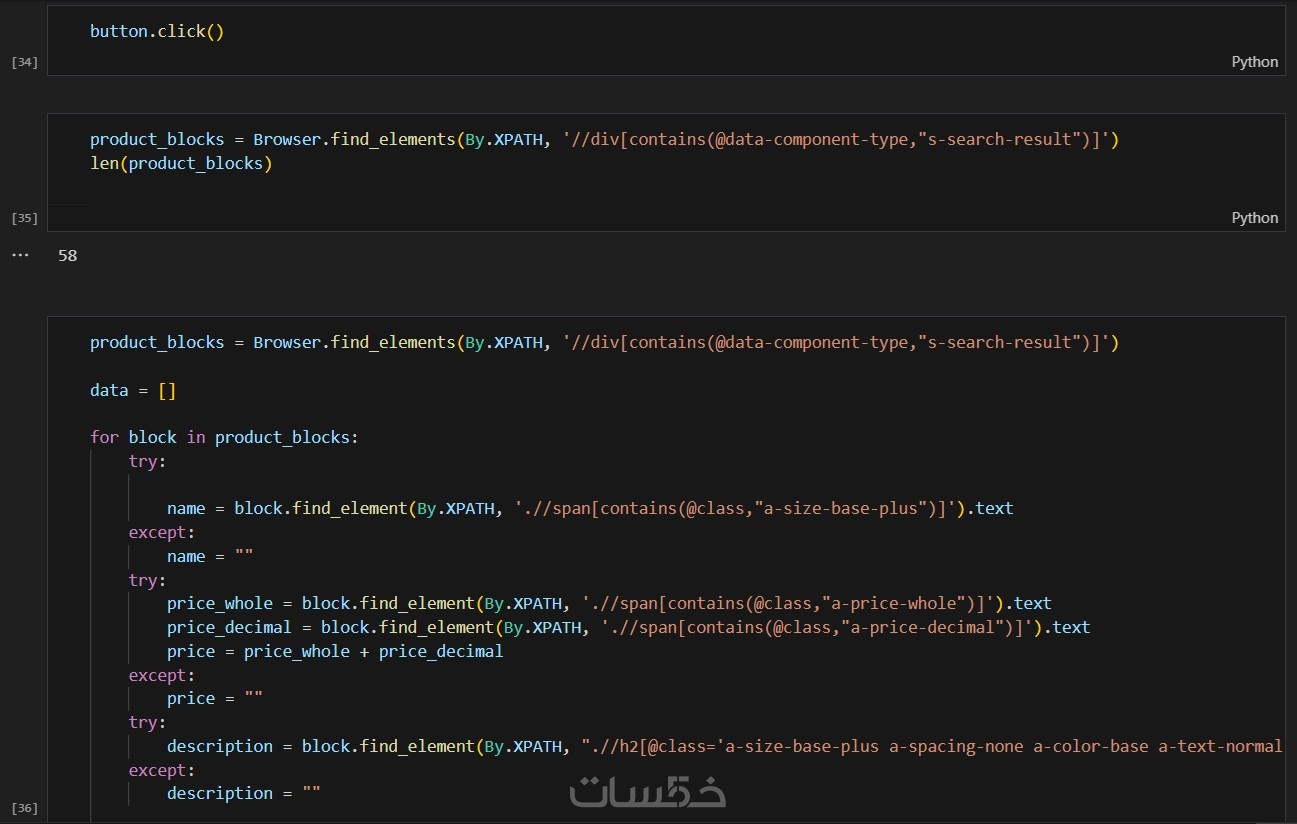This screenshot has width=1297, height=824.
Task: Open the output actions ellipsis beside 58
Action: point(20,255)
